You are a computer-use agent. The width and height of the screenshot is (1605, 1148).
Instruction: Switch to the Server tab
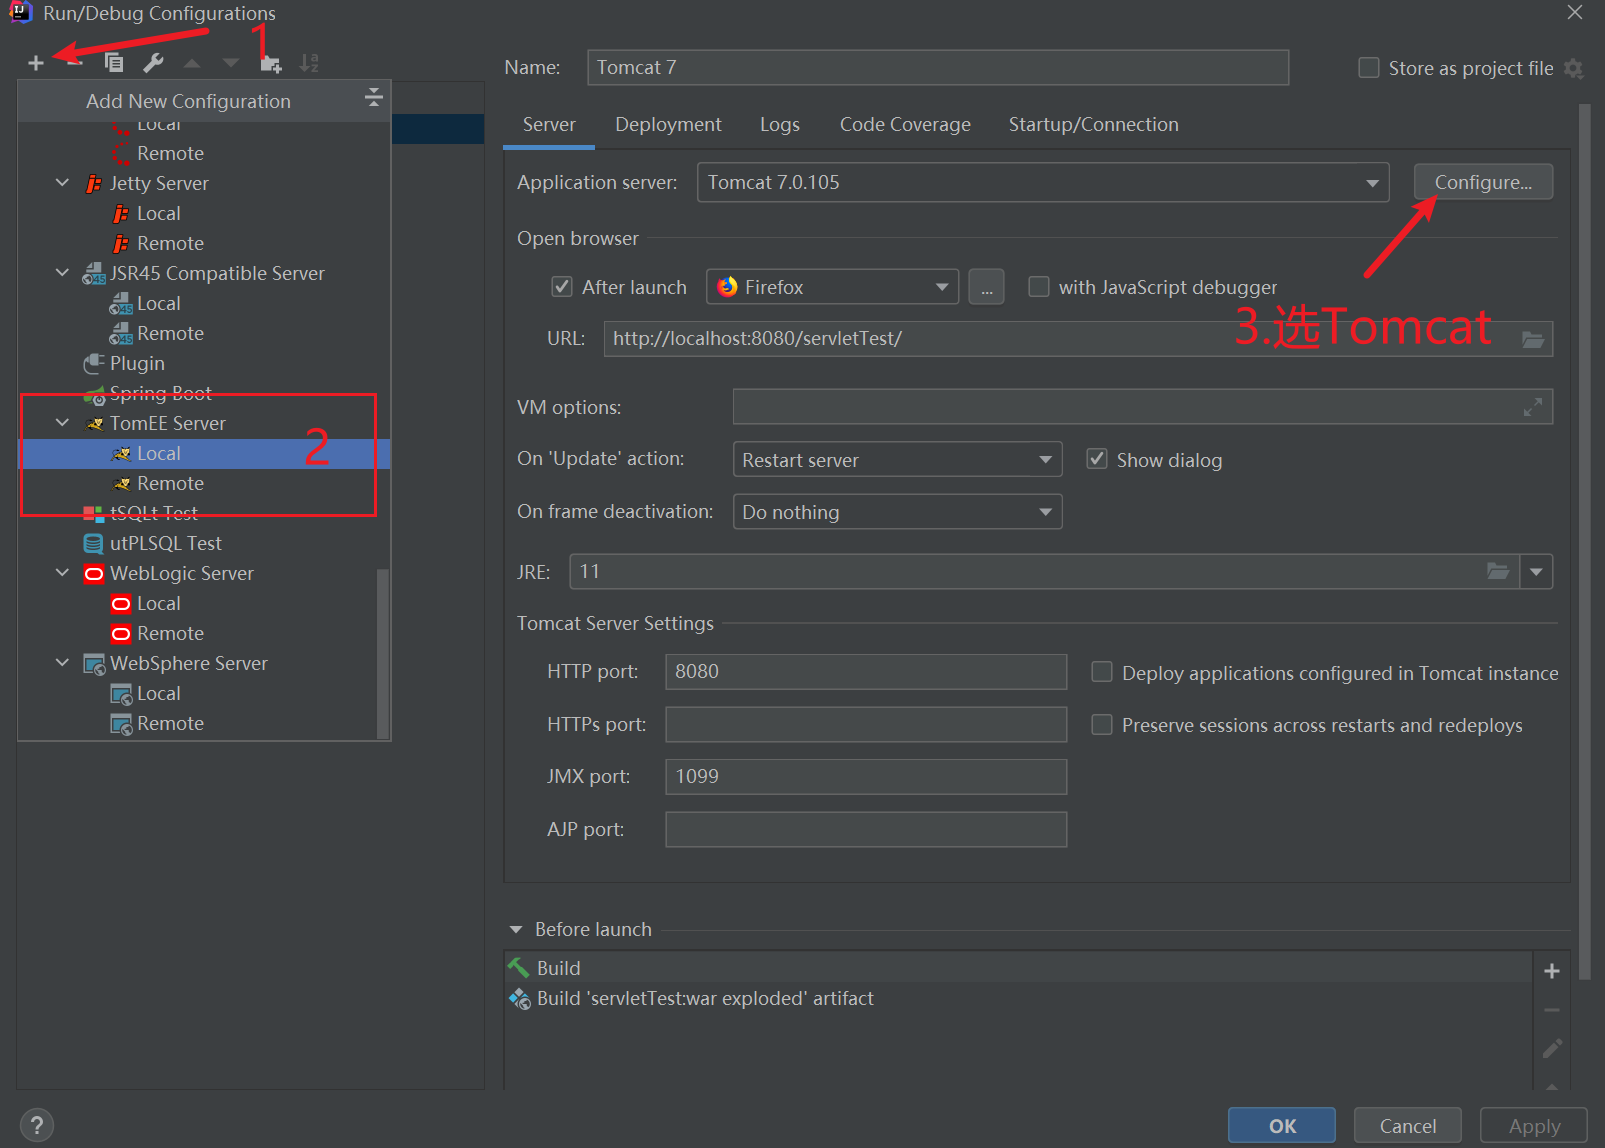click(549, 124)
